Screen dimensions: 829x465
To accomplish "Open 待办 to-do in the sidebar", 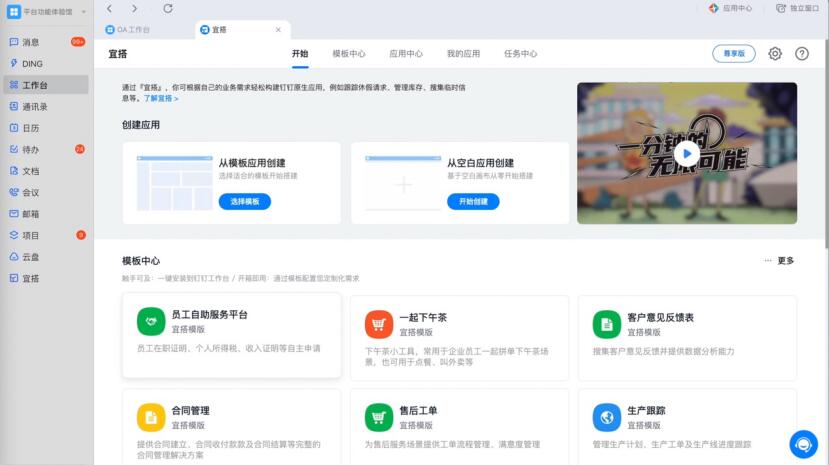I will click(x=46, y=150).
